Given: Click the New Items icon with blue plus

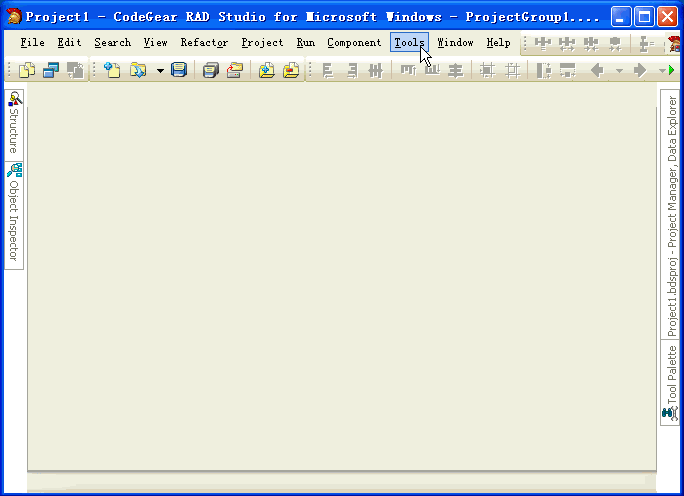Looking at the screenshot, I should (x=112, y=70).
